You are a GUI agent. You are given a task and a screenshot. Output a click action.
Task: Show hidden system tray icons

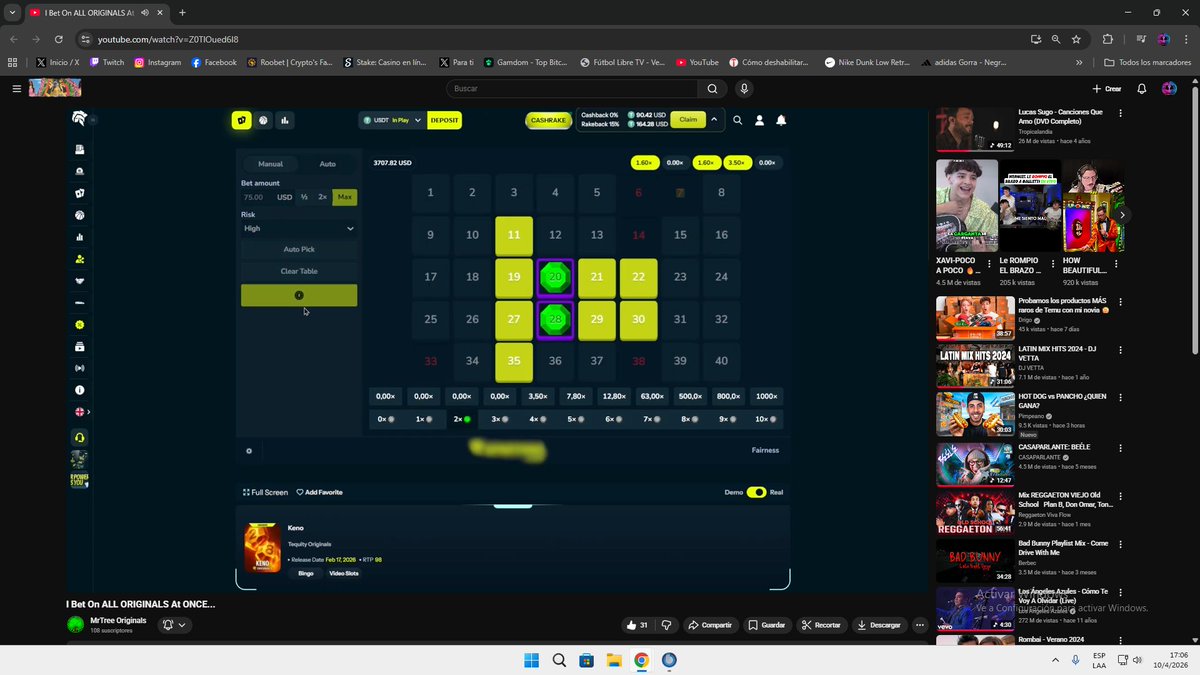(1055, 660)
